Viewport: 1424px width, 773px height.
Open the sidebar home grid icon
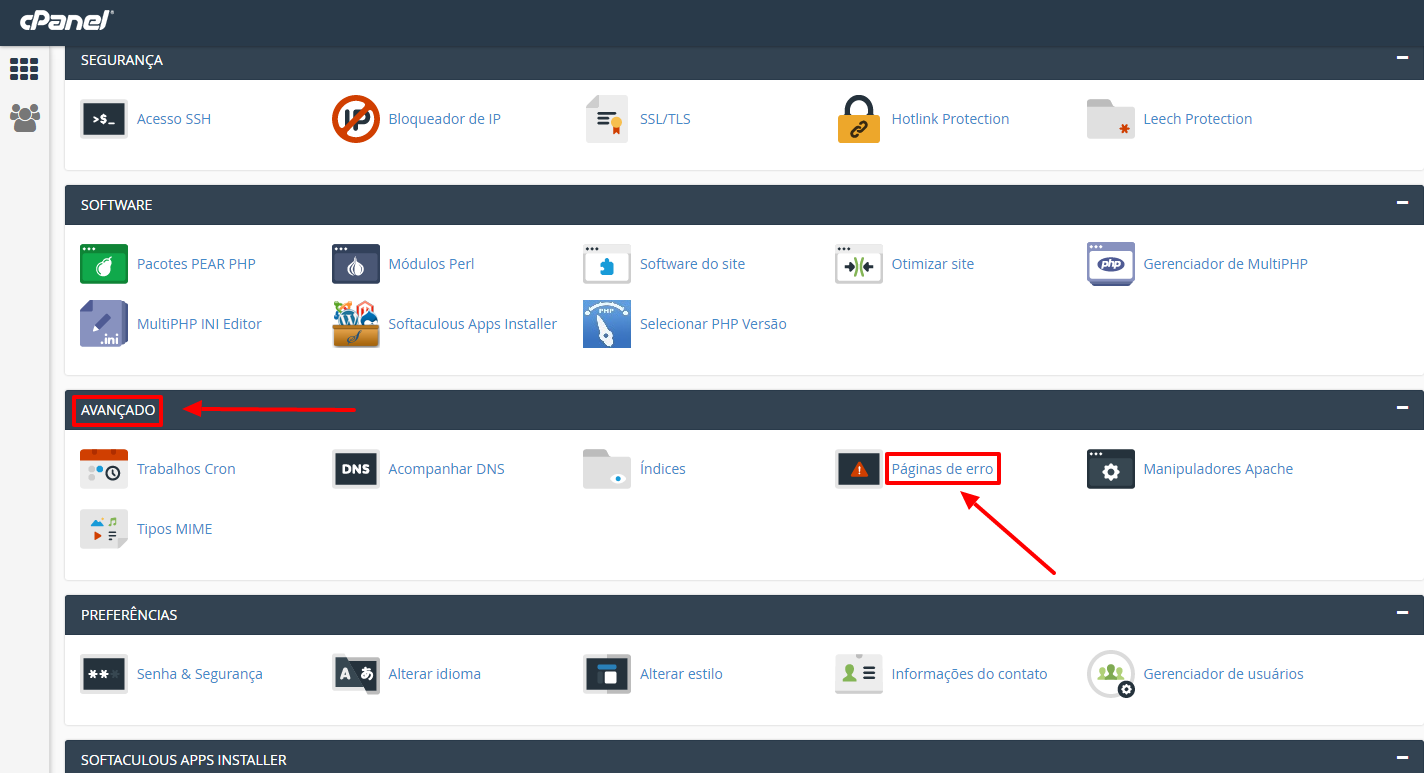point(24,69)
